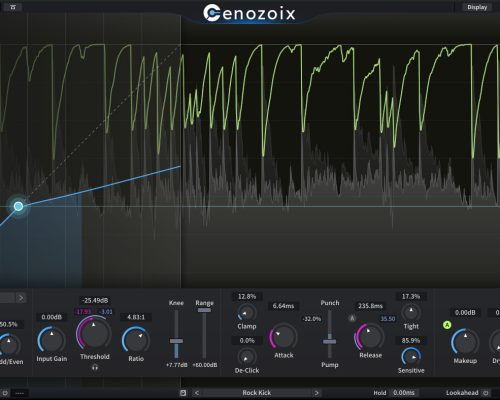Click the Range slider handle

point(204,310)
